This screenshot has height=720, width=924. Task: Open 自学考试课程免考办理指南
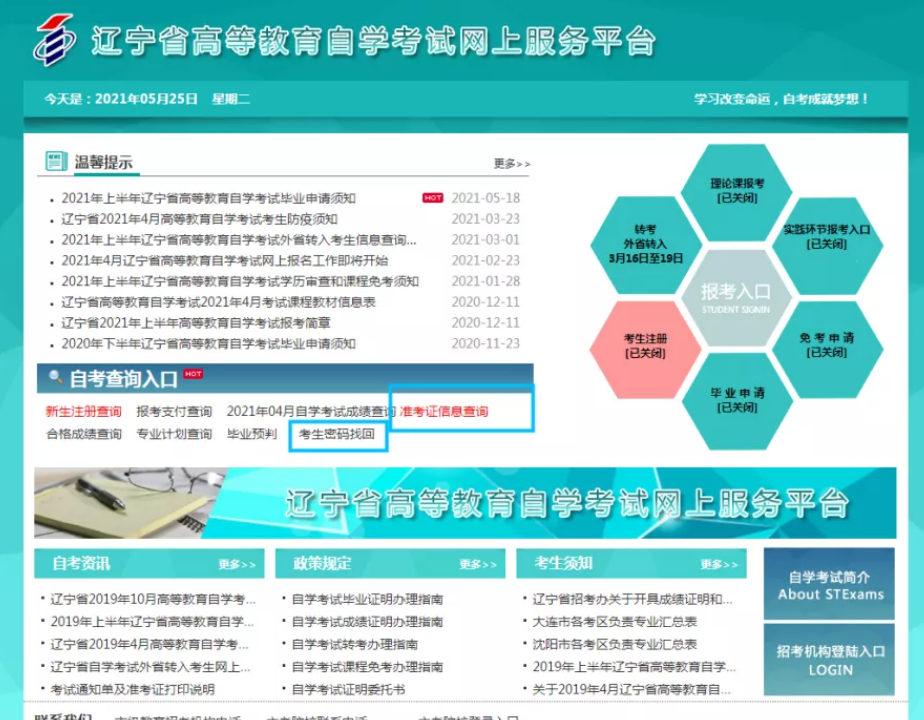tap(367, 666)
